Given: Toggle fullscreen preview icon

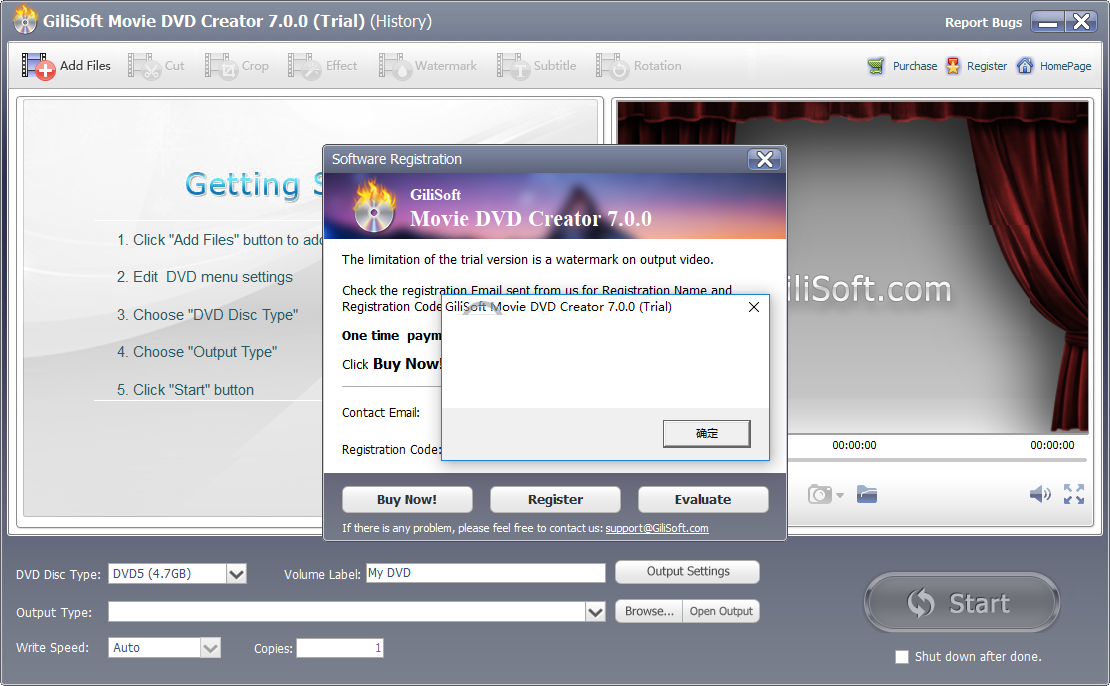Looking at the screenshot, I should click(1074, 494).
